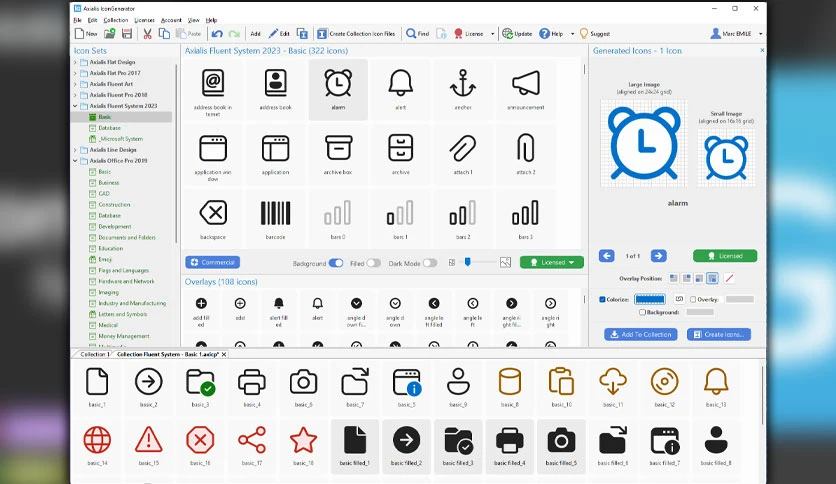Toggle the Background switch under icon grid
Image resolution: width=836 pixels, height=484 pixels.
pyautogui.click(x=336, y=263)
